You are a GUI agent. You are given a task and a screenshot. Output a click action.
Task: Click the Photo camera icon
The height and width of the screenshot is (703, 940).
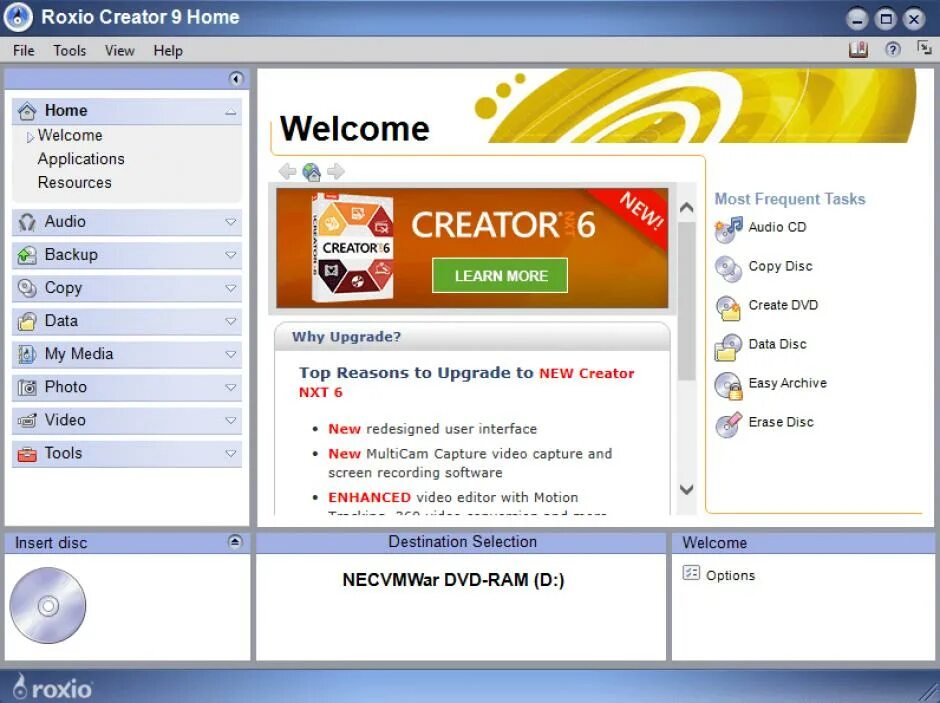[x=27, y=388]
